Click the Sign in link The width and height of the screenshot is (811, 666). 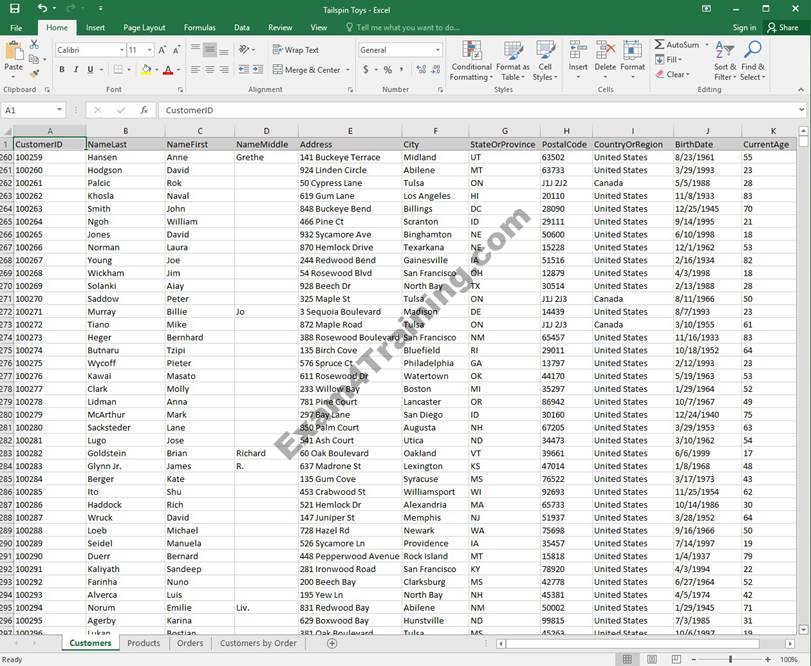[744, 27]
